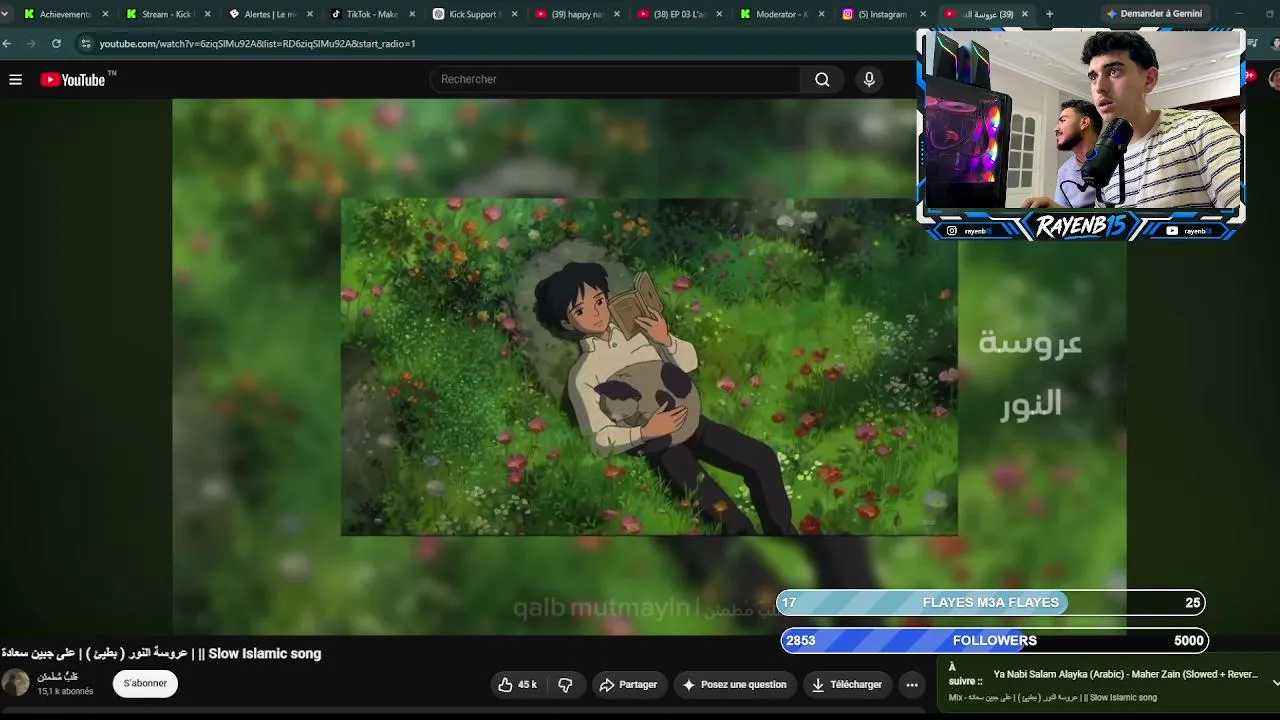Close the Stream - Kick tab

click(208, 14)
